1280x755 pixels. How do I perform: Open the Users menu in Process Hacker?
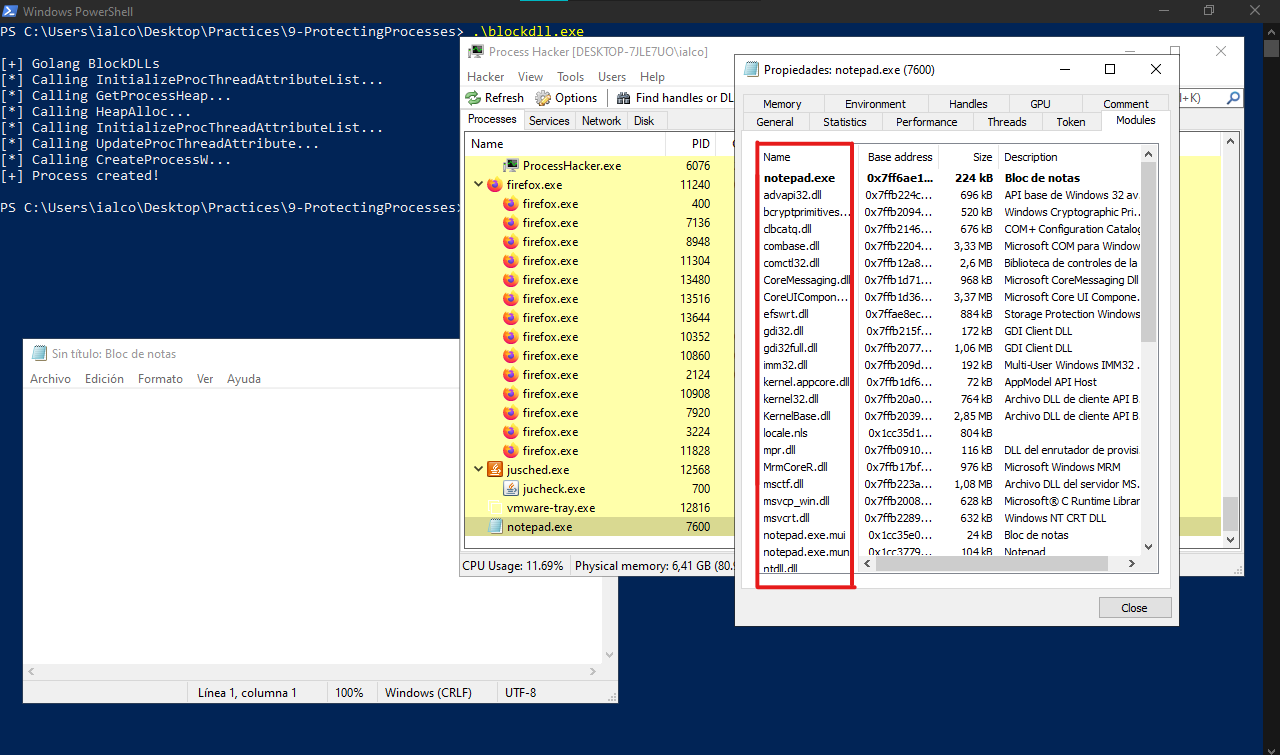point(612,77)
